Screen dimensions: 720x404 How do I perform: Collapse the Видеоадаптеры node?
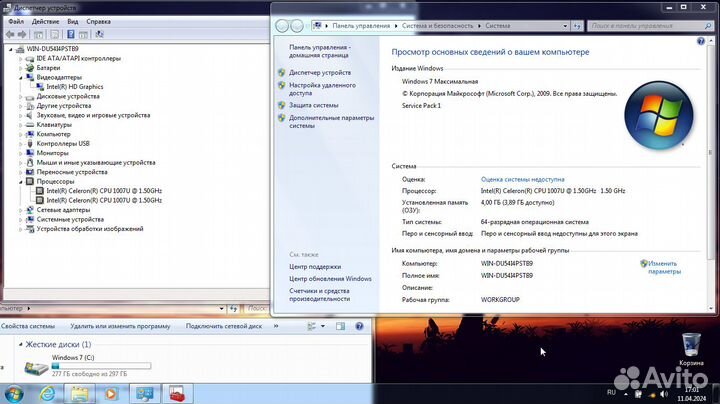pos(21,78)
